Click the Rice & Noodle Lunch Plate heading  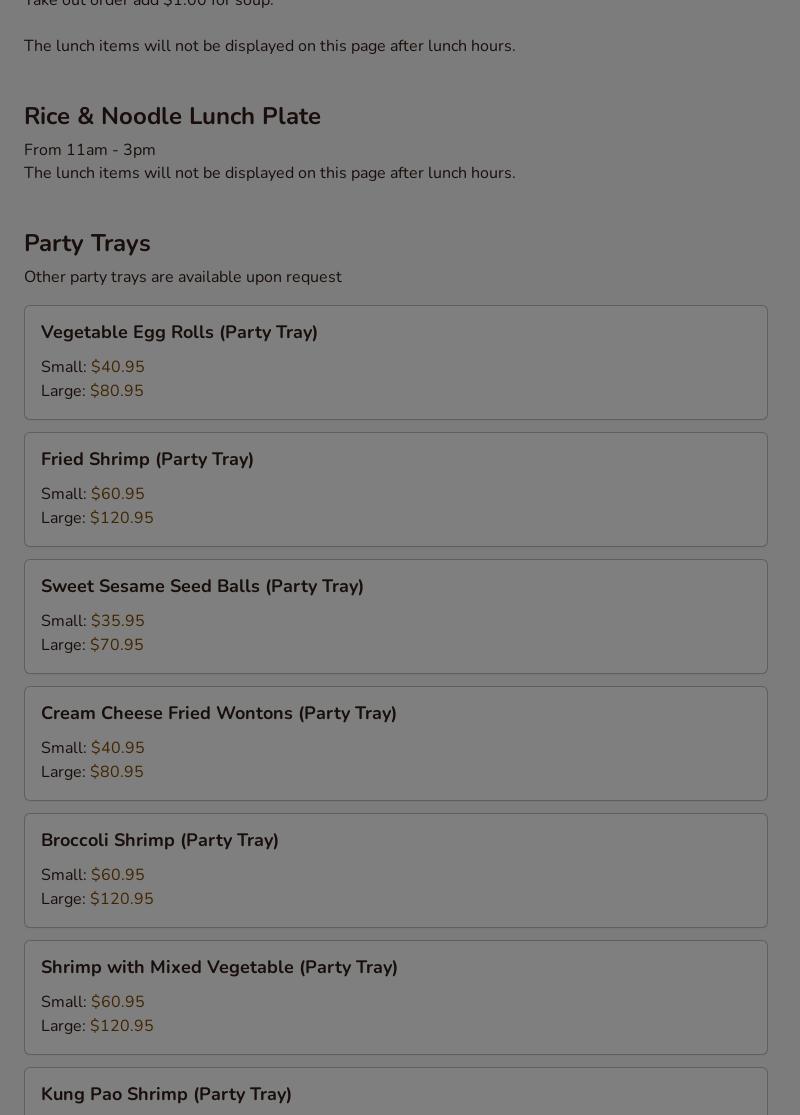tap(172, 116)
